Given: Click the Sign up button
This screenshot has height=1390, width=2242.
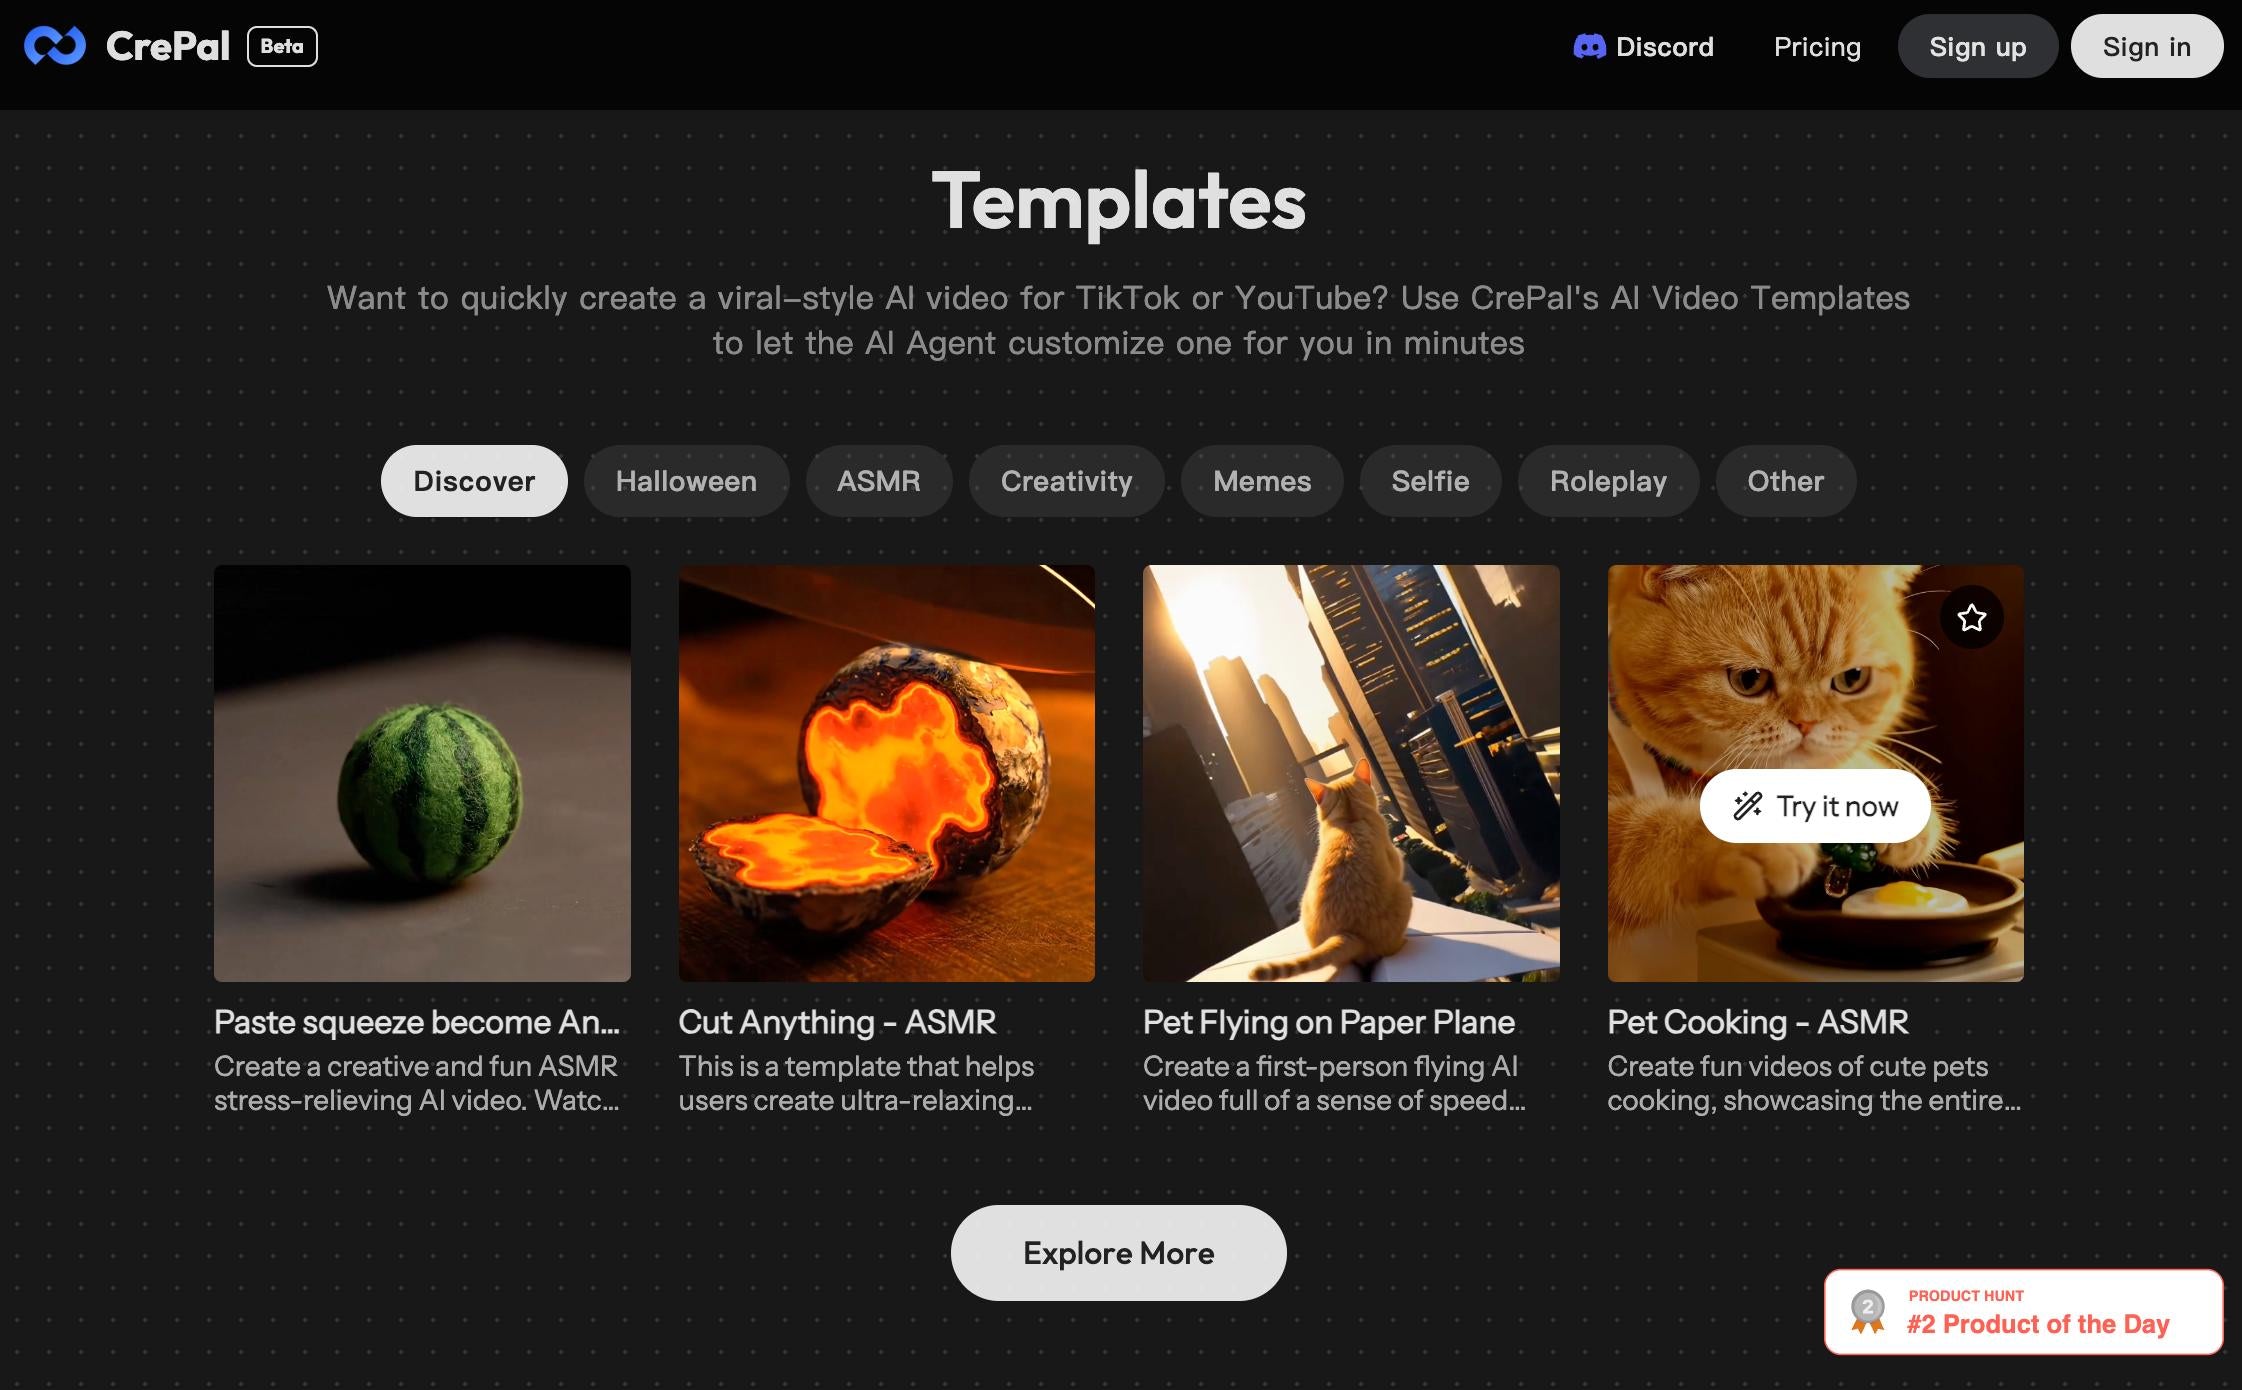Looking at the screenshot, I should point(1977,46).
